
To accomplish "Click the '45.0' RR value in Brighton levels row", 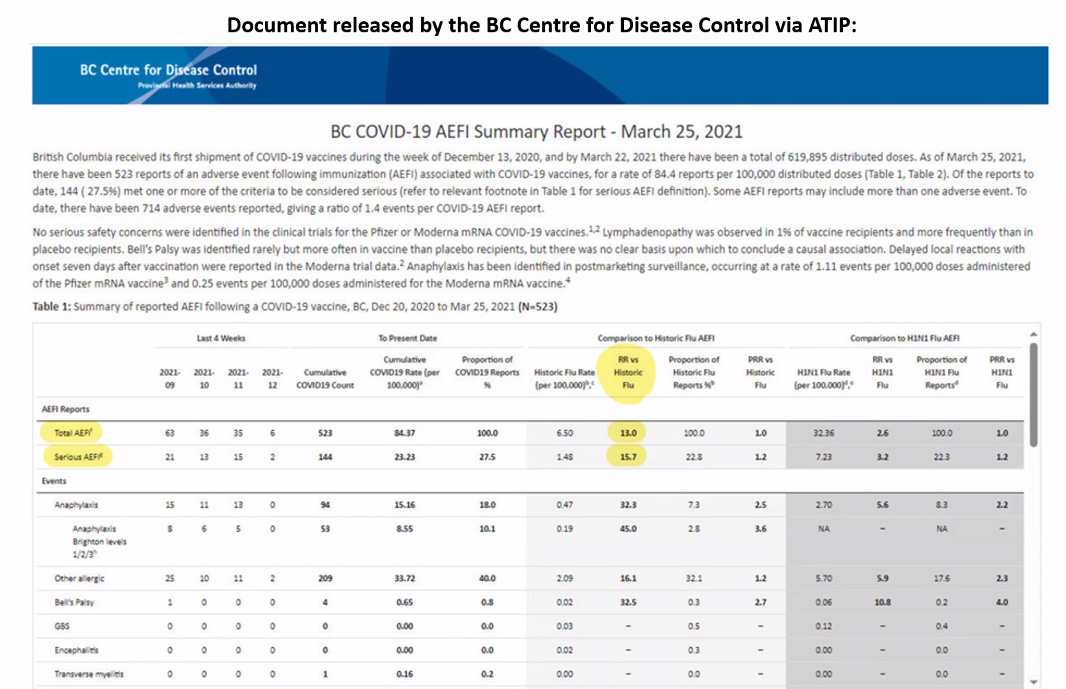I will tap(628, 528).
